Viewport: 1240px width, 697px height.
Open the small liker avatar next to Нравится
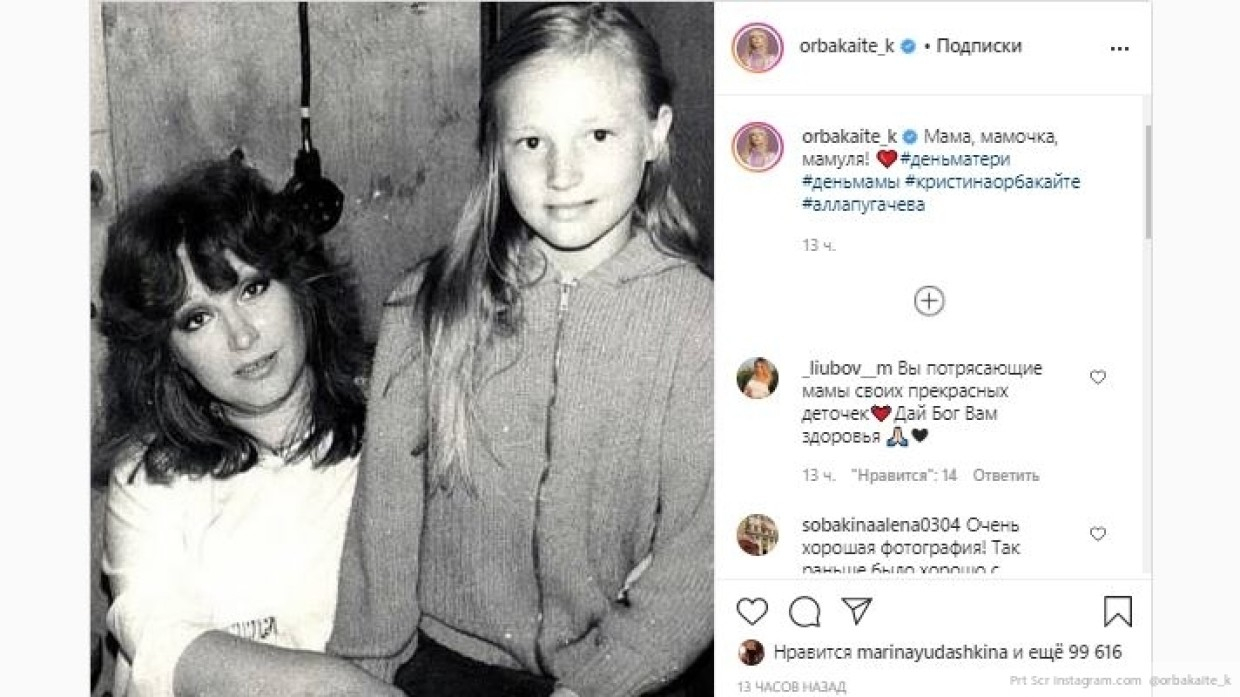(x=751, y=652)
